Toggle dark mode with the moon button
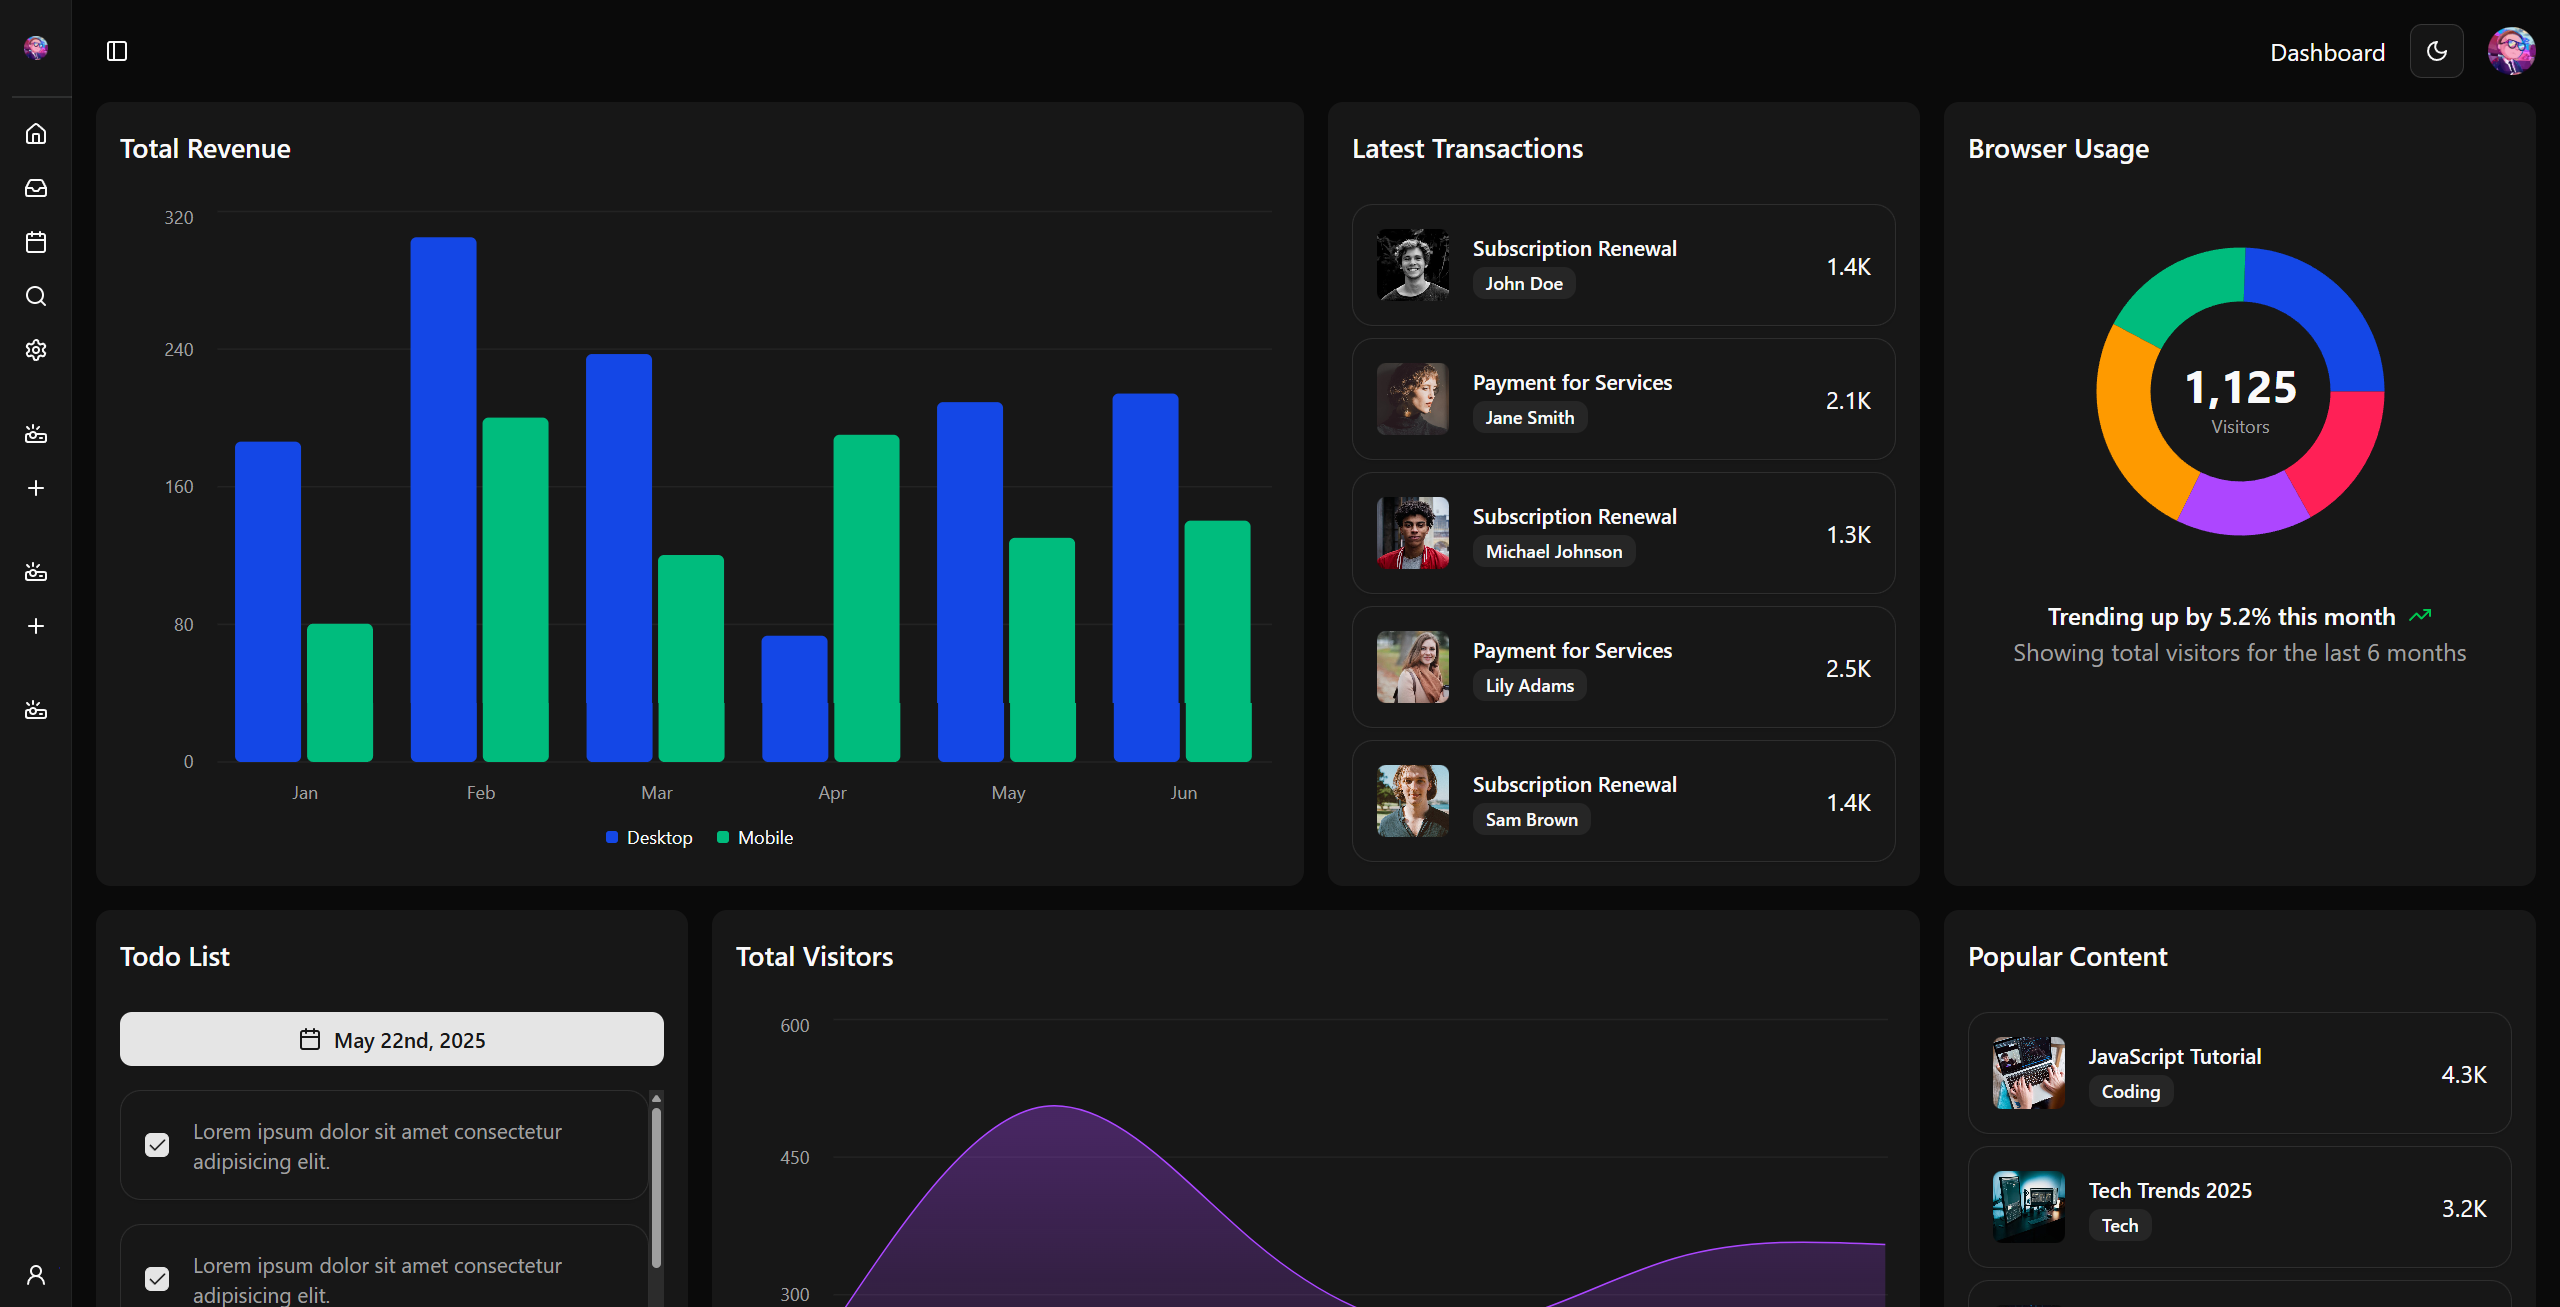The height and width of the screenshot is (1307, 2560). point(2437,51)
